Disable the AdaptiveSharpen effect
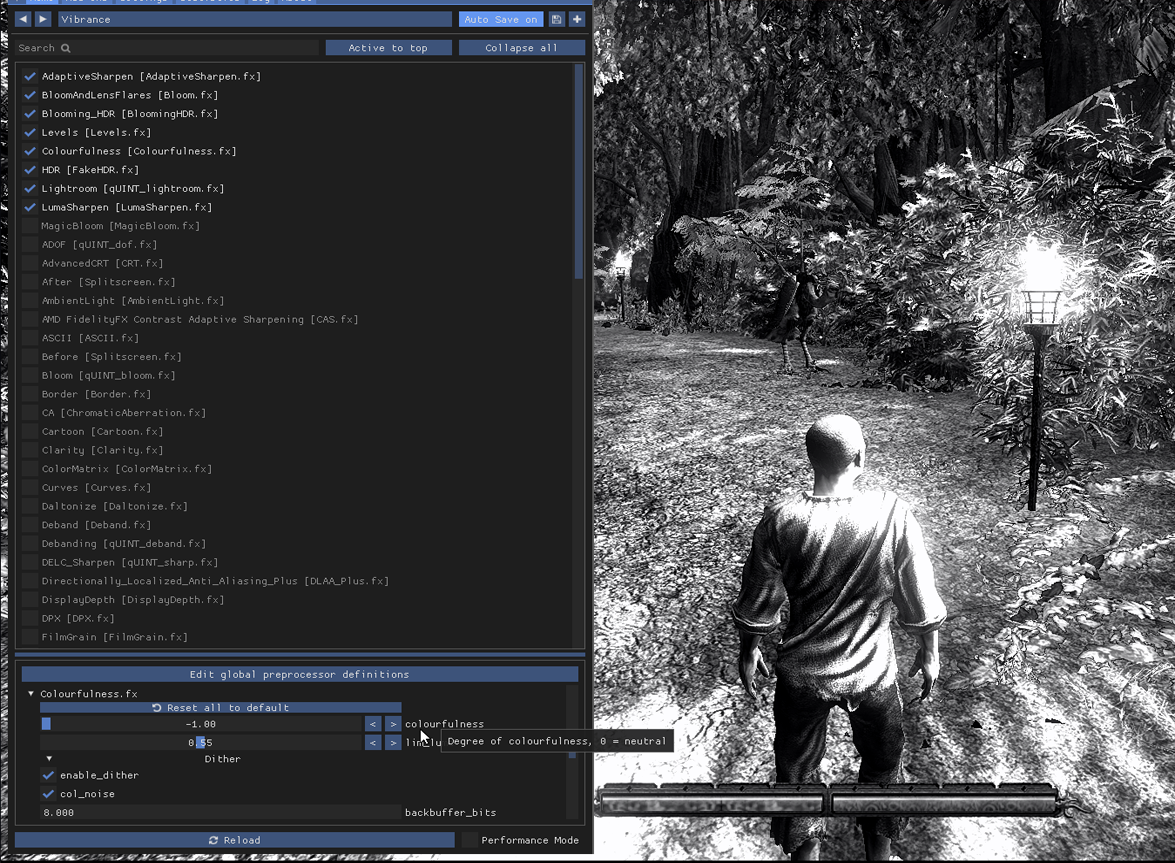This screenshot has width=1175, height=863. click(x=30, y=76)
